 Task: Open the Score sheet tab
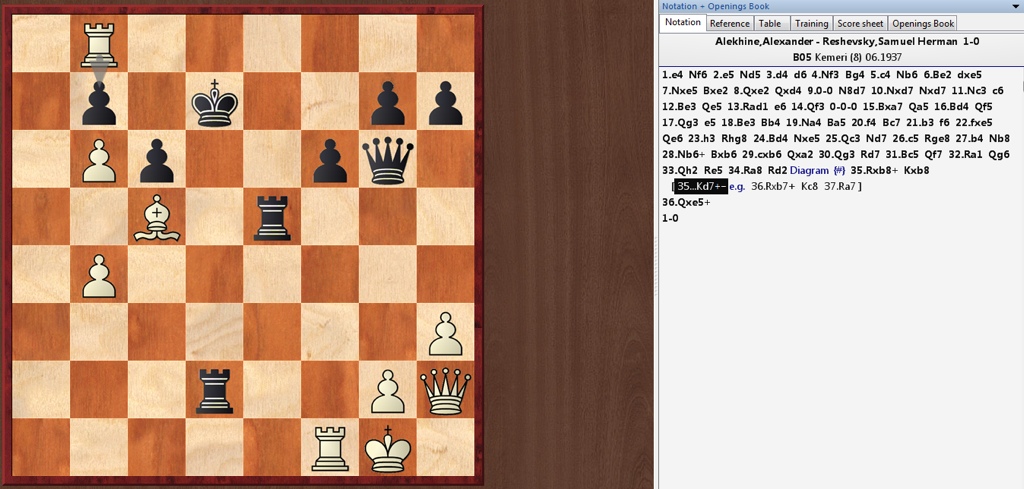coord(860,23)
